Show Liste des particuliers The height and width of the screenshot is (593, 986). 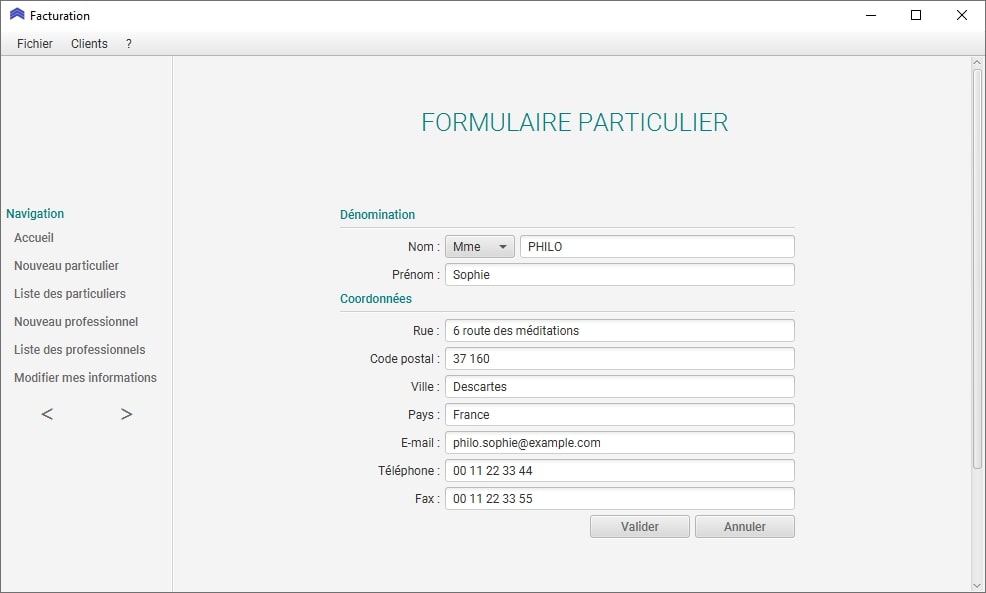coord(70,294)
